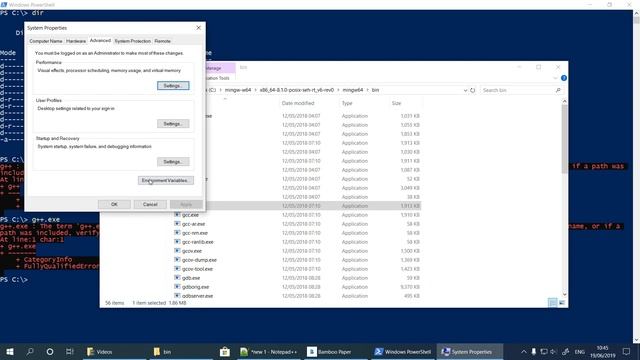
Task: Click Explorer search magnifier icon
Action: (x=558, y=90)
